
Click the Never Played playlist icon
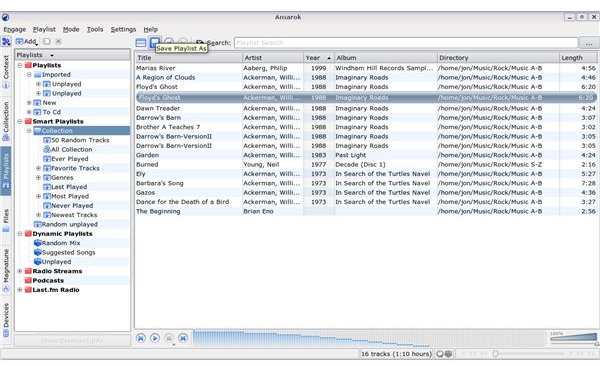click(x=47, y=206)
